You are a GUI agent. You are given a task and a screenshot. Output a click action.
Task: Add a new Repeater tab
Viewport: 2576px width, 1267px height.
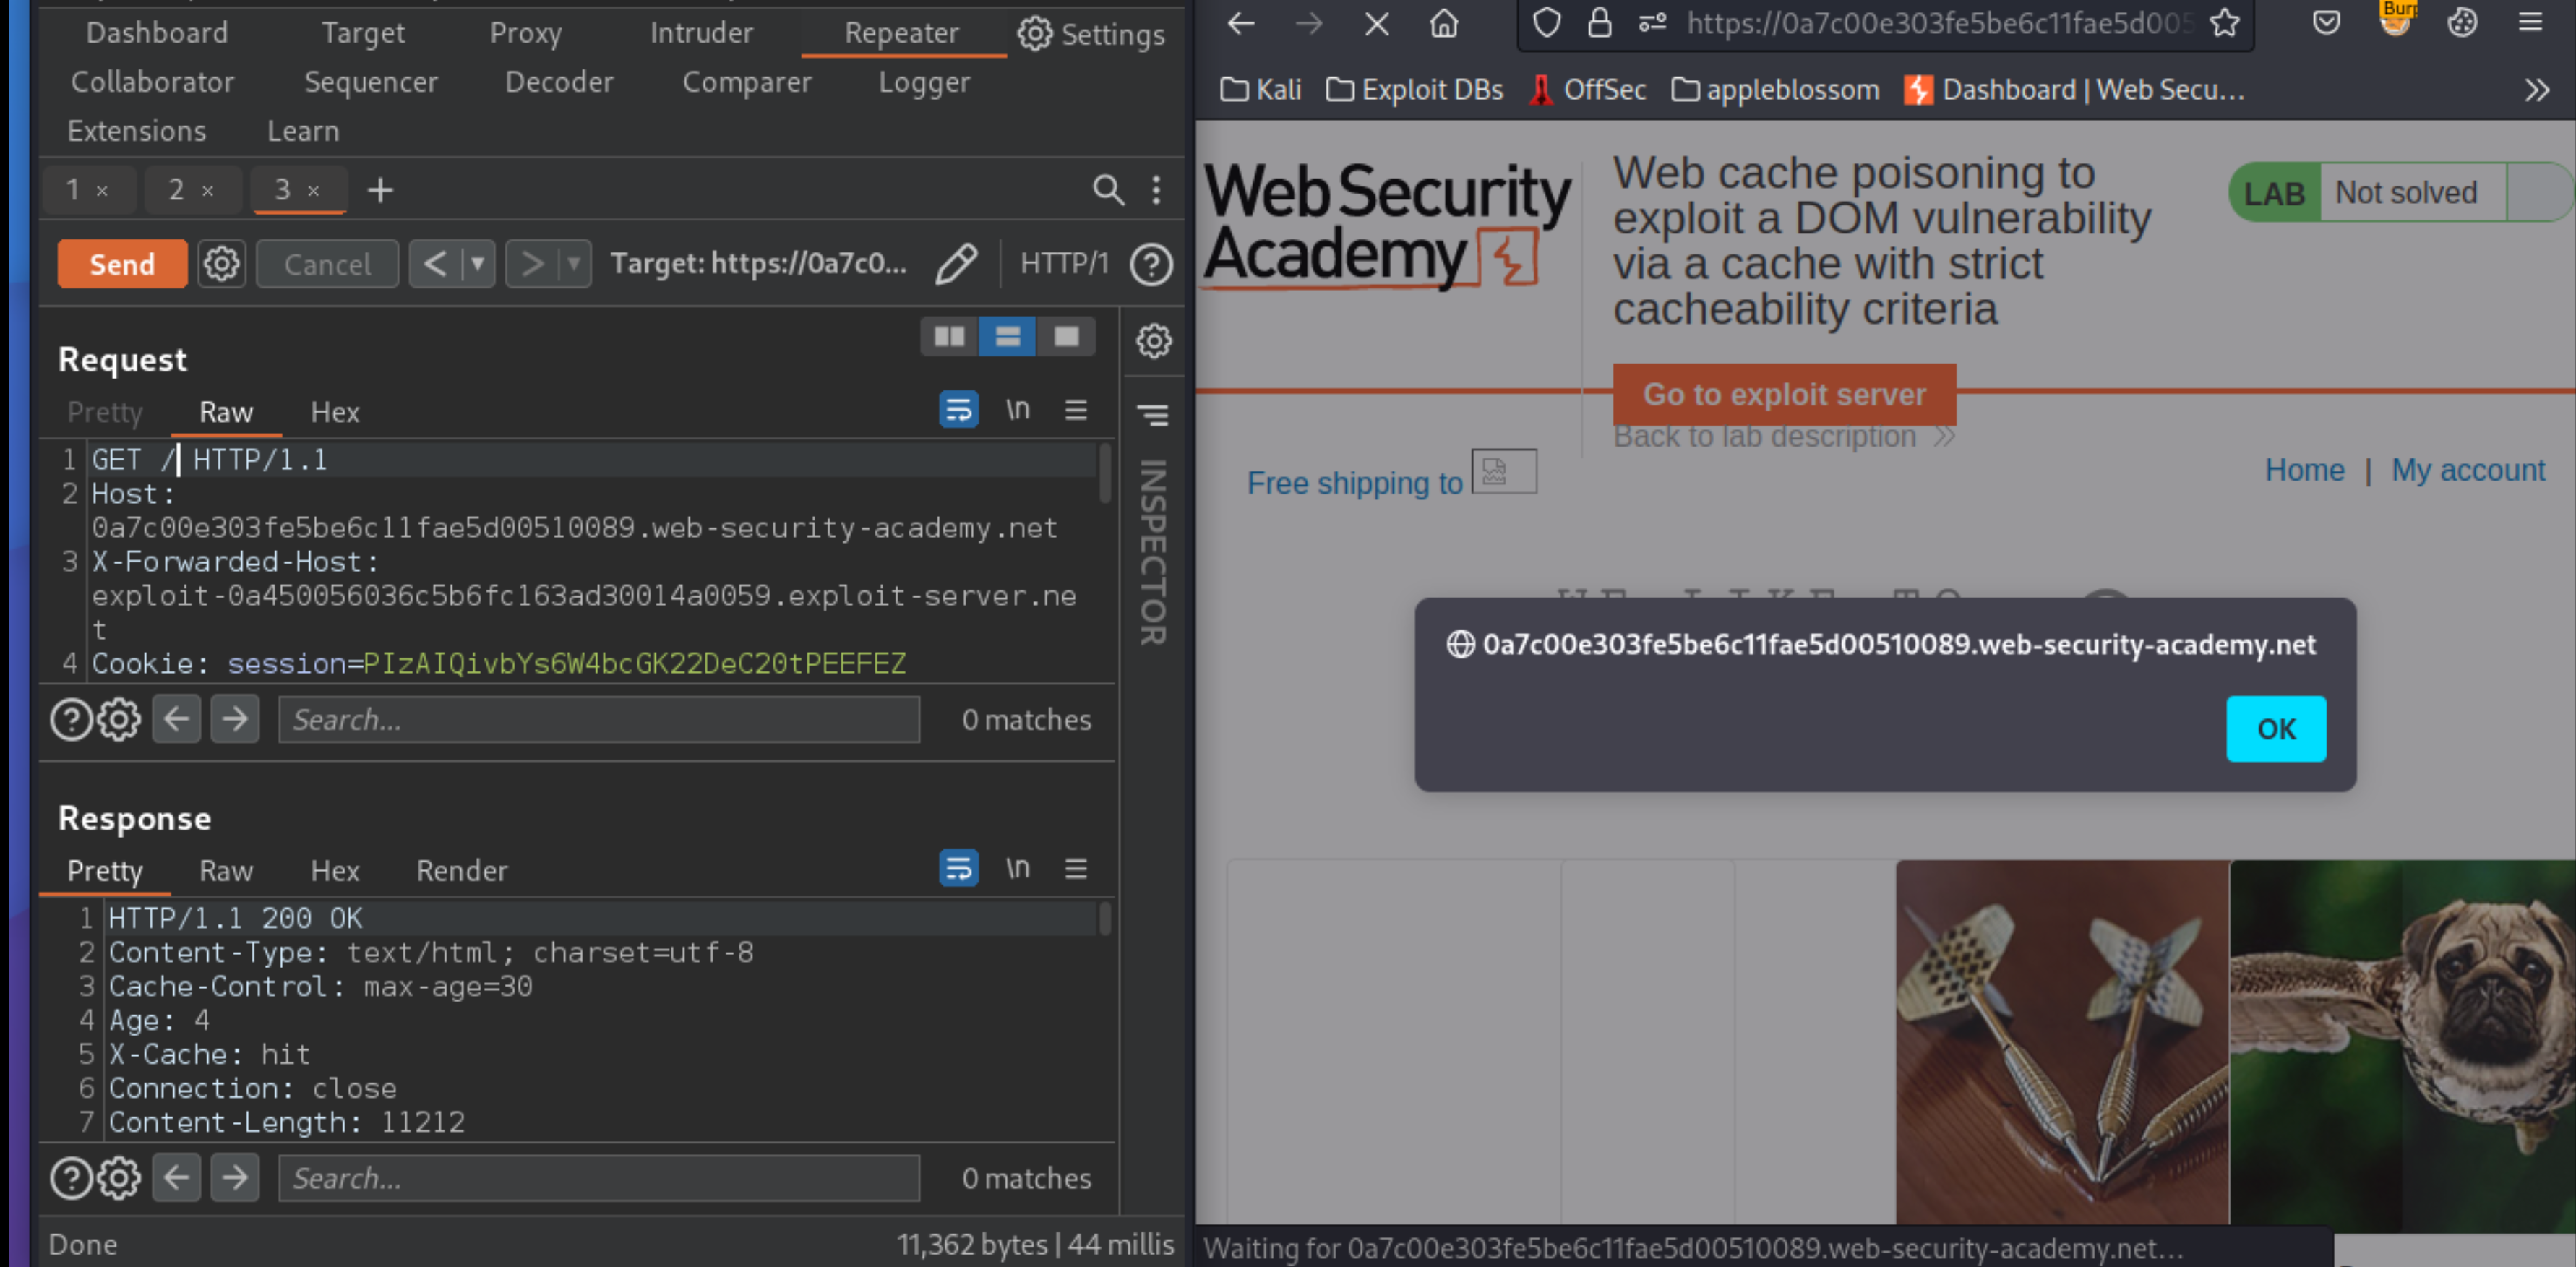tap(380, 190)
